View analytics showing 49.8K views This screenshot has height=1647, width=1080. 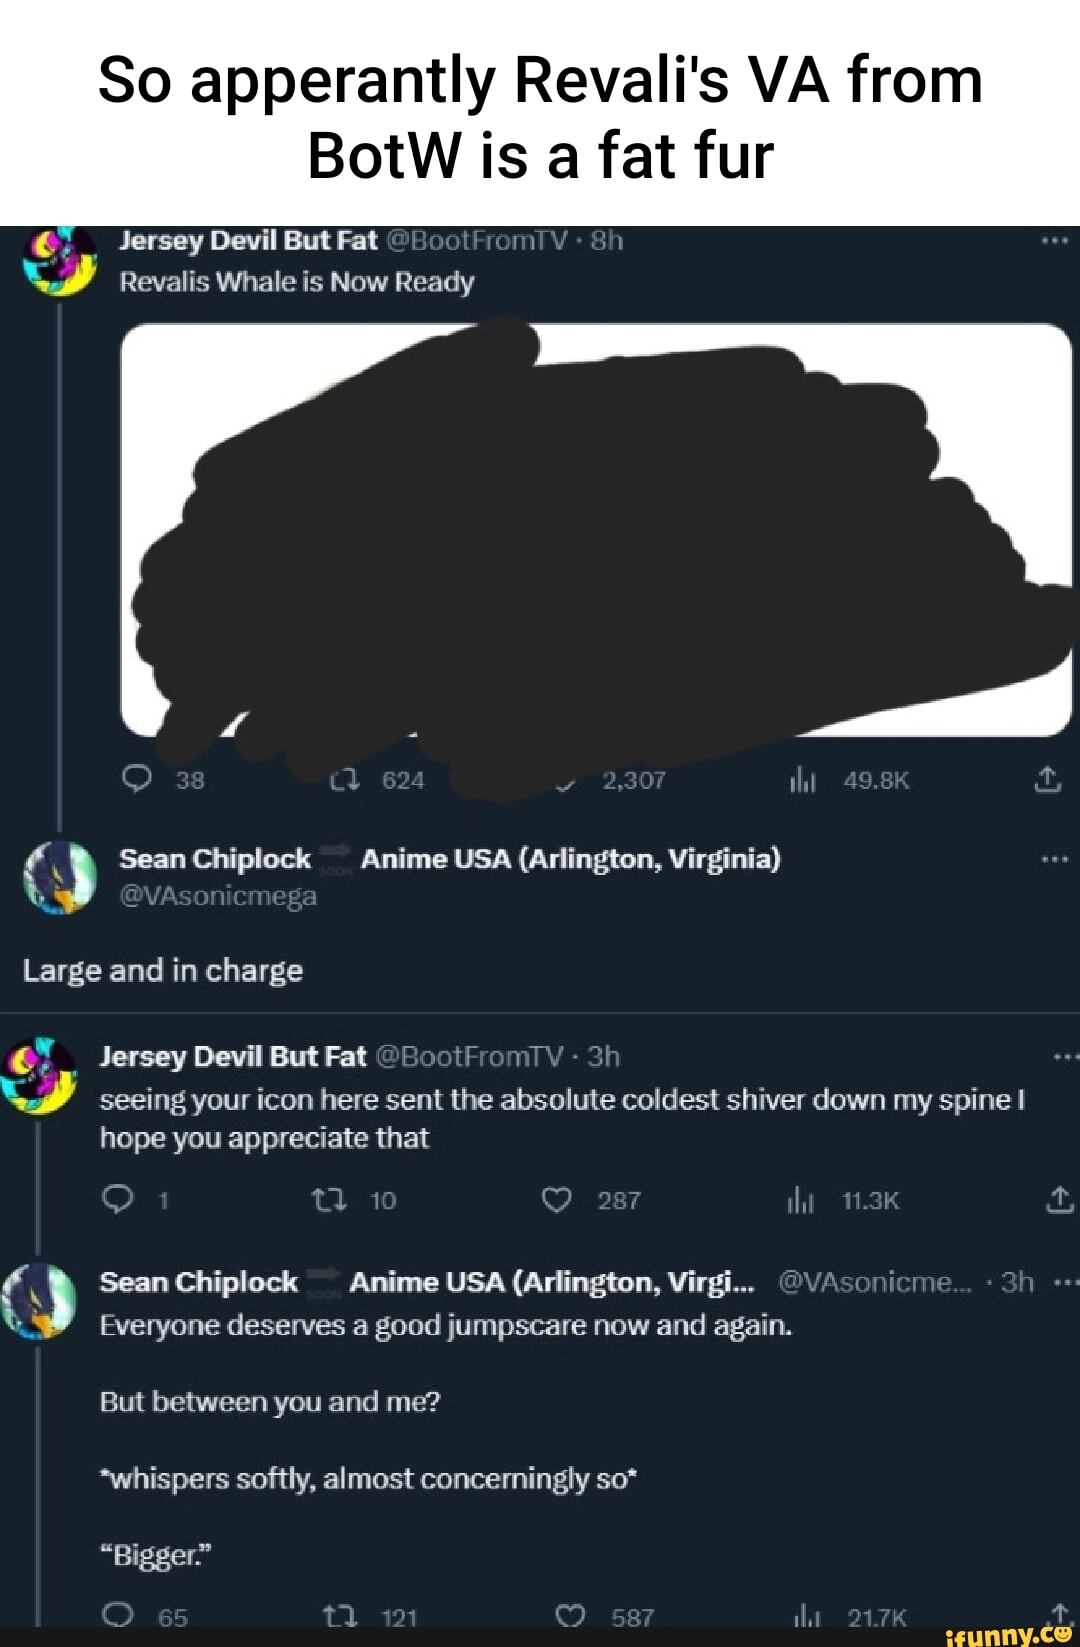click(x=803, y=780)
